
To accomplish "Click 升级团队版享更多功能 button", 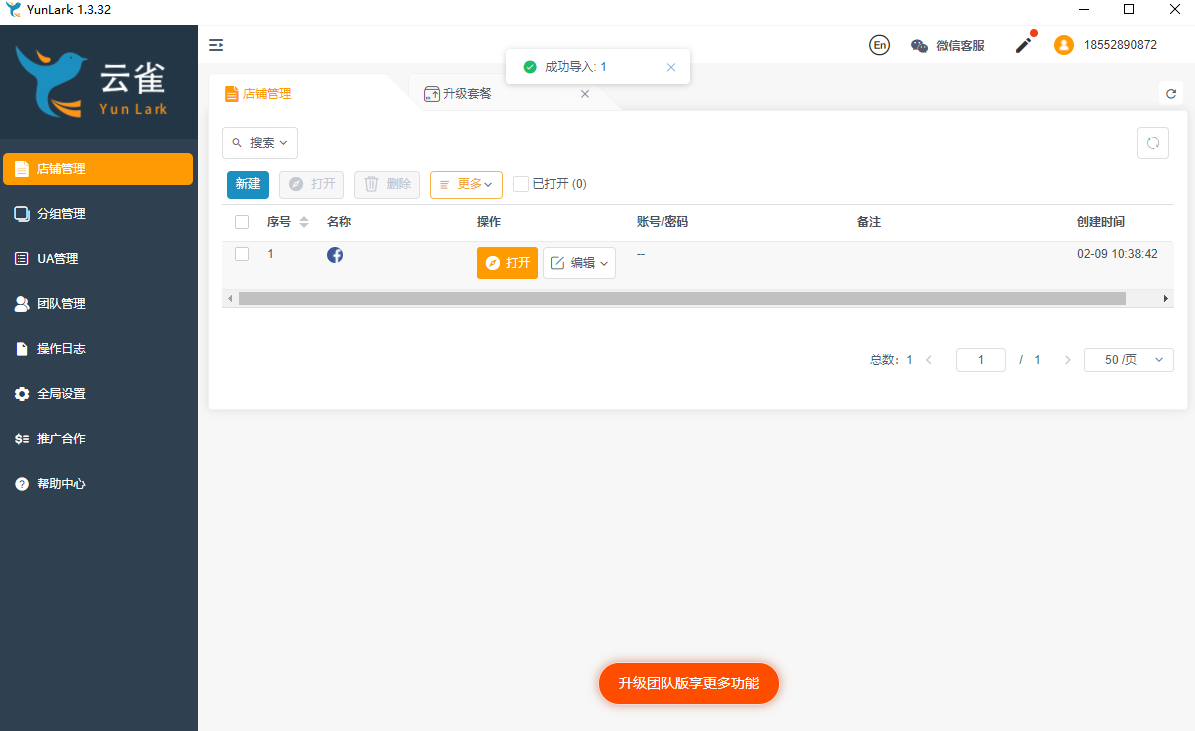I will tap(689, 683).
